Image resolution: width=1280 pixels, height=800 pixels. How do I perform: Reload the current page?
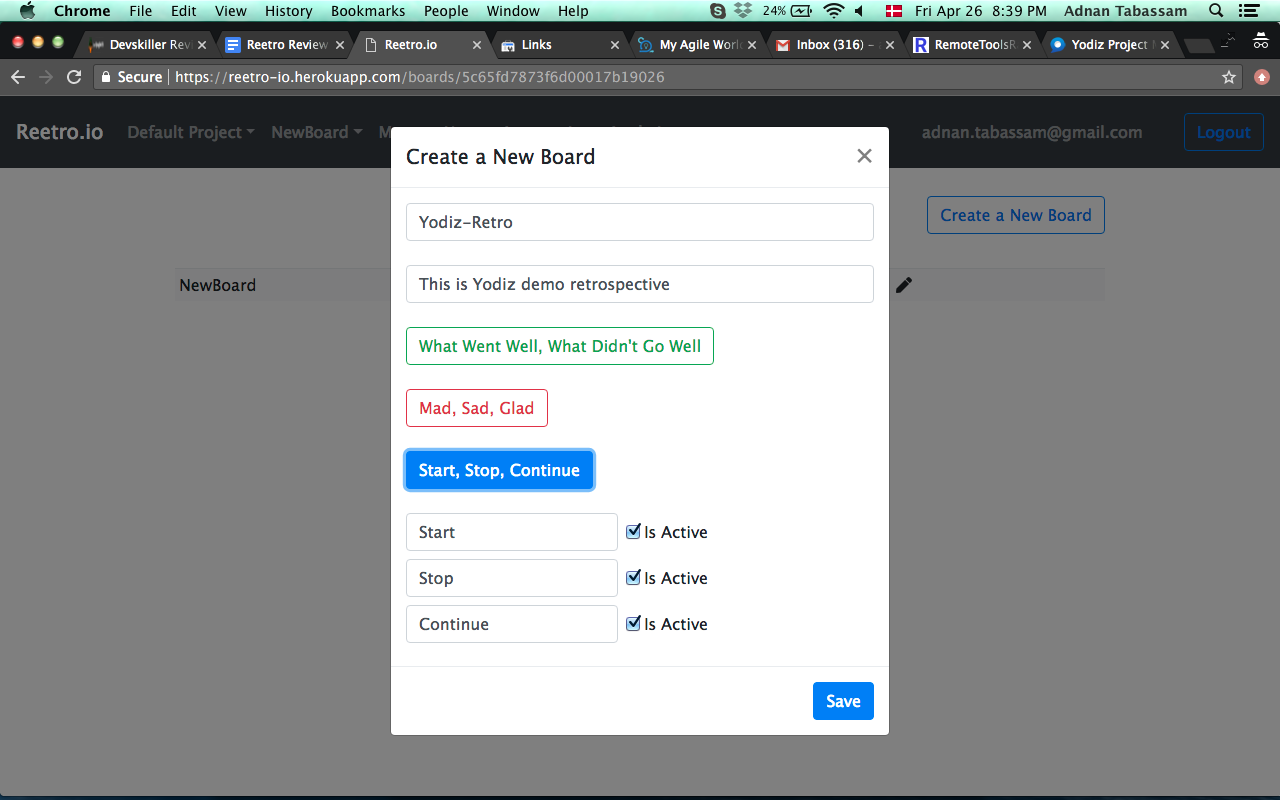(x=74, y=77)
